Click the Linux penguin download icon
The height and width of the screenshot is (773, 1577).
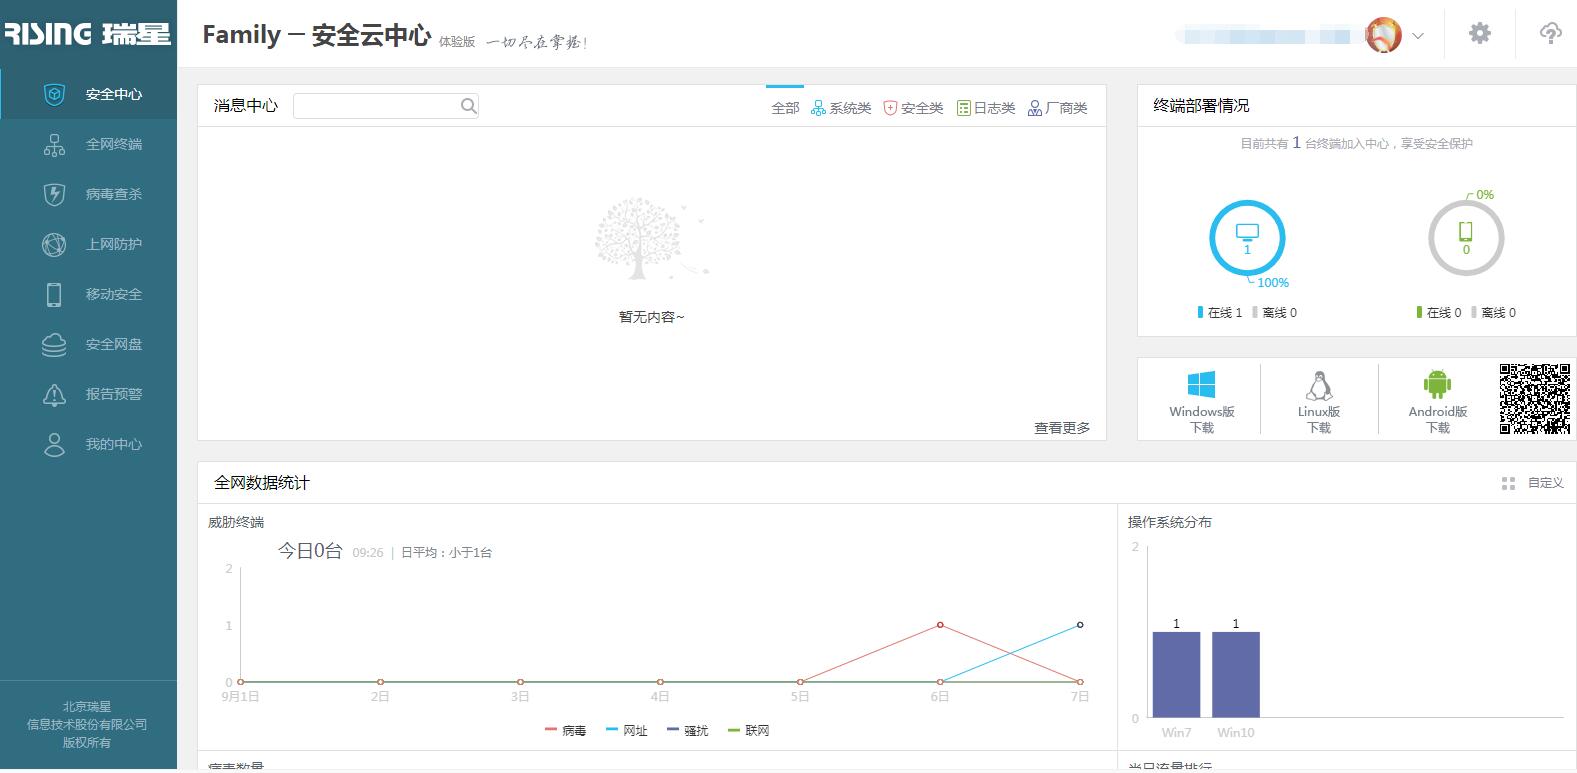click(x=1319, y=386)
